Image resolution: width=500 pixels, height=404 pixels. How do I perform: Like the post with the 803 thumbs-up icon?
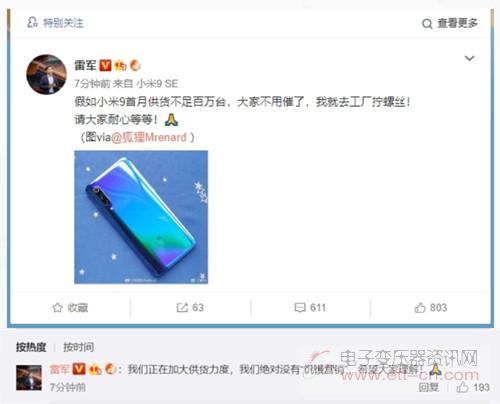coord(420,307)
